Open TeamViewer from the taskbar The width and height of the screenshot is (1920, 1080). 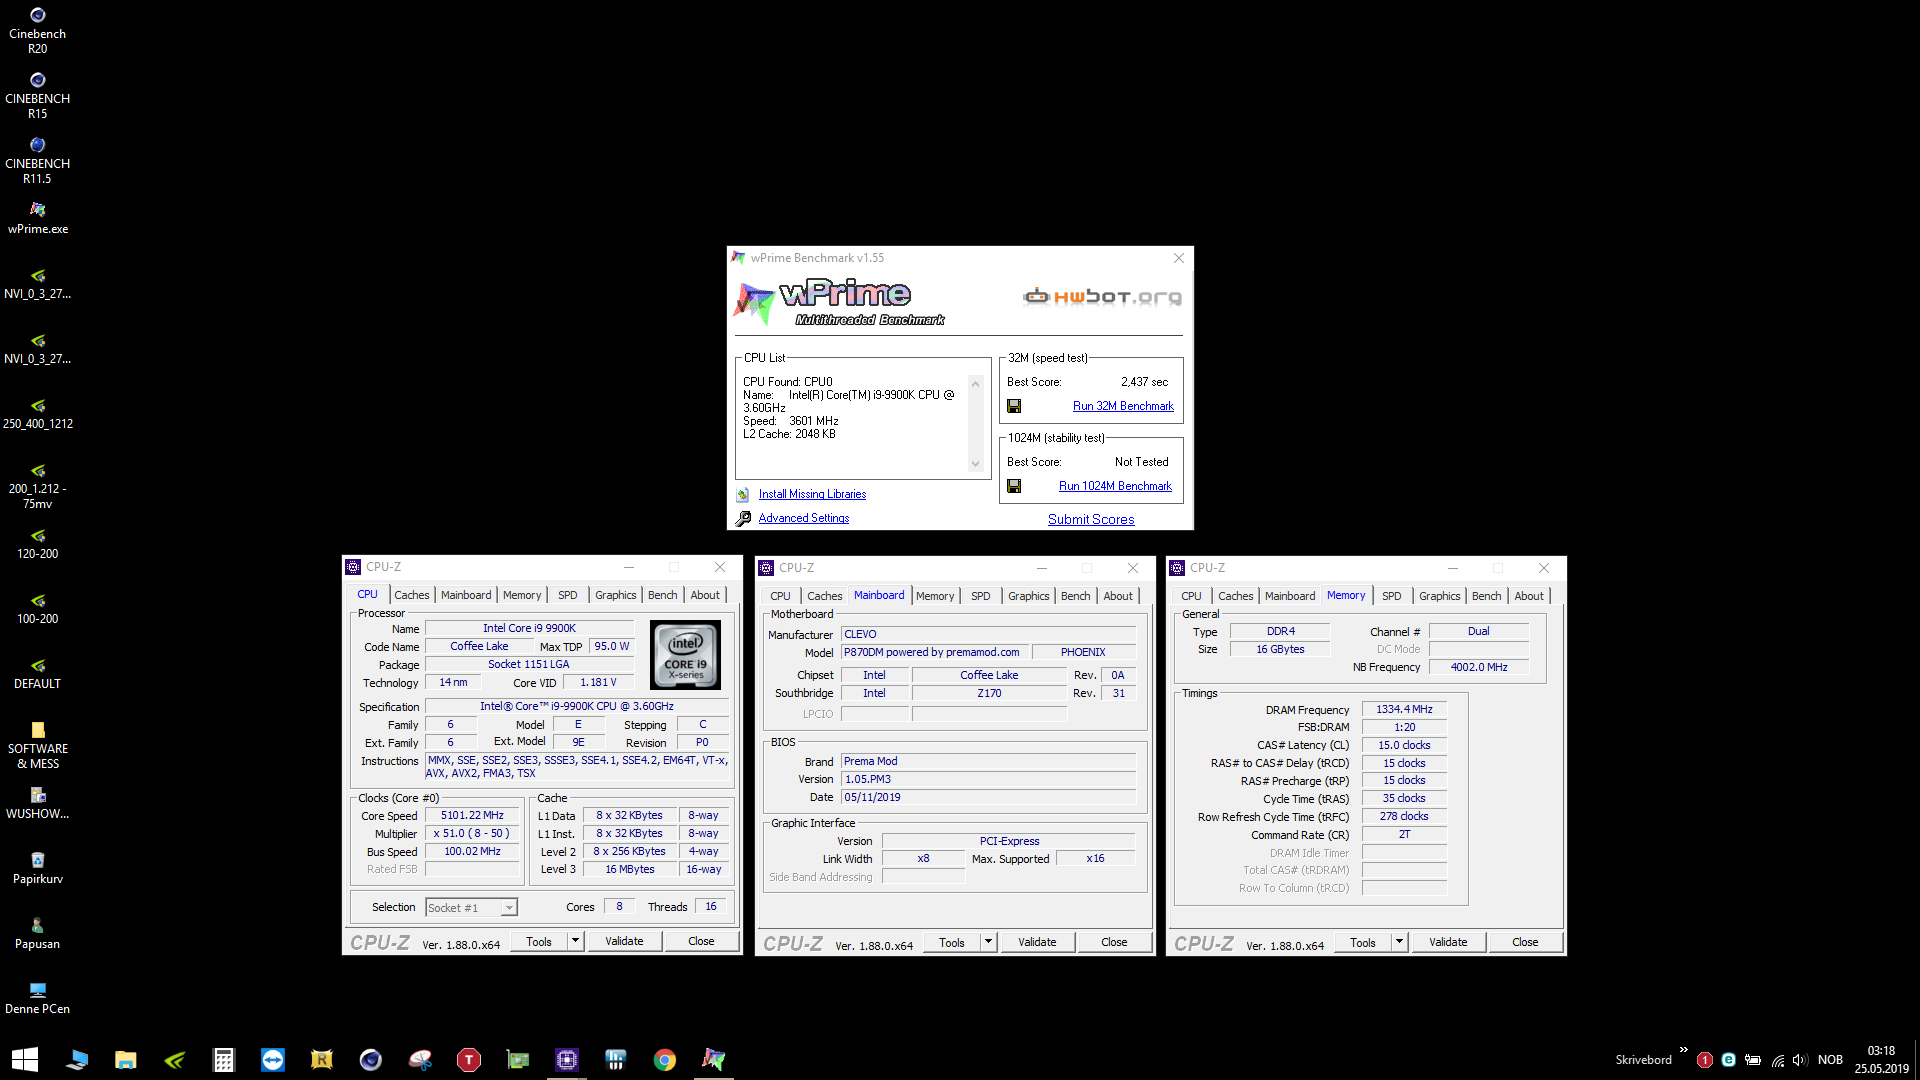272,1059
